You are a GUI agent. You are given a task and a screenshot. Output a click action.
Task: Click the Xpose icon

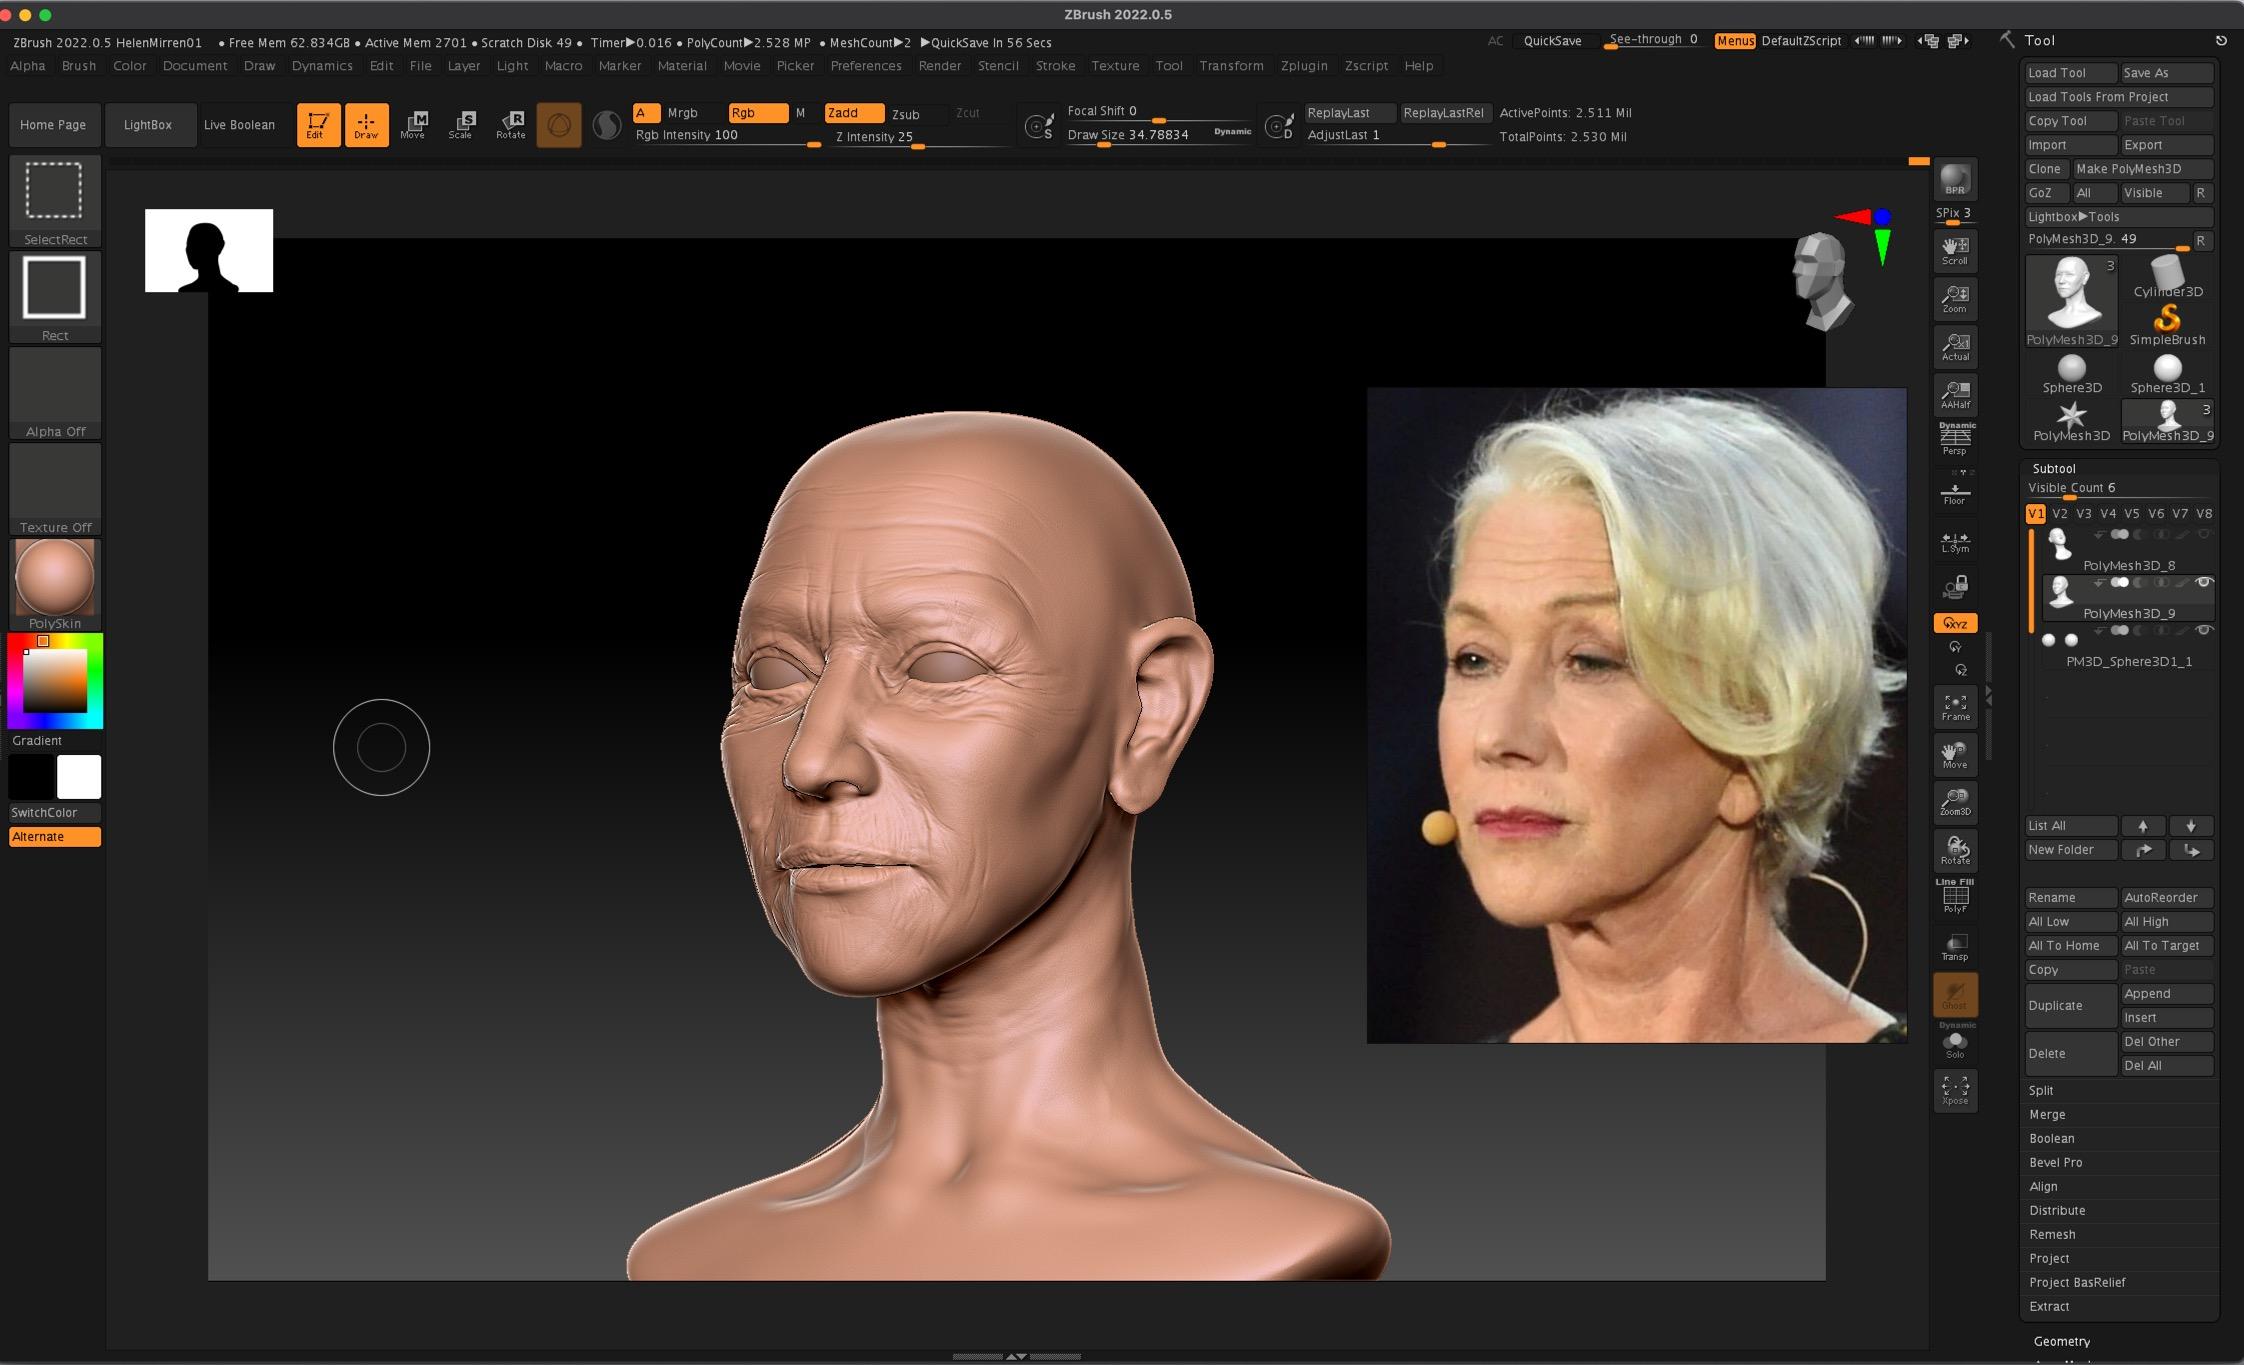[1954, 1089]
